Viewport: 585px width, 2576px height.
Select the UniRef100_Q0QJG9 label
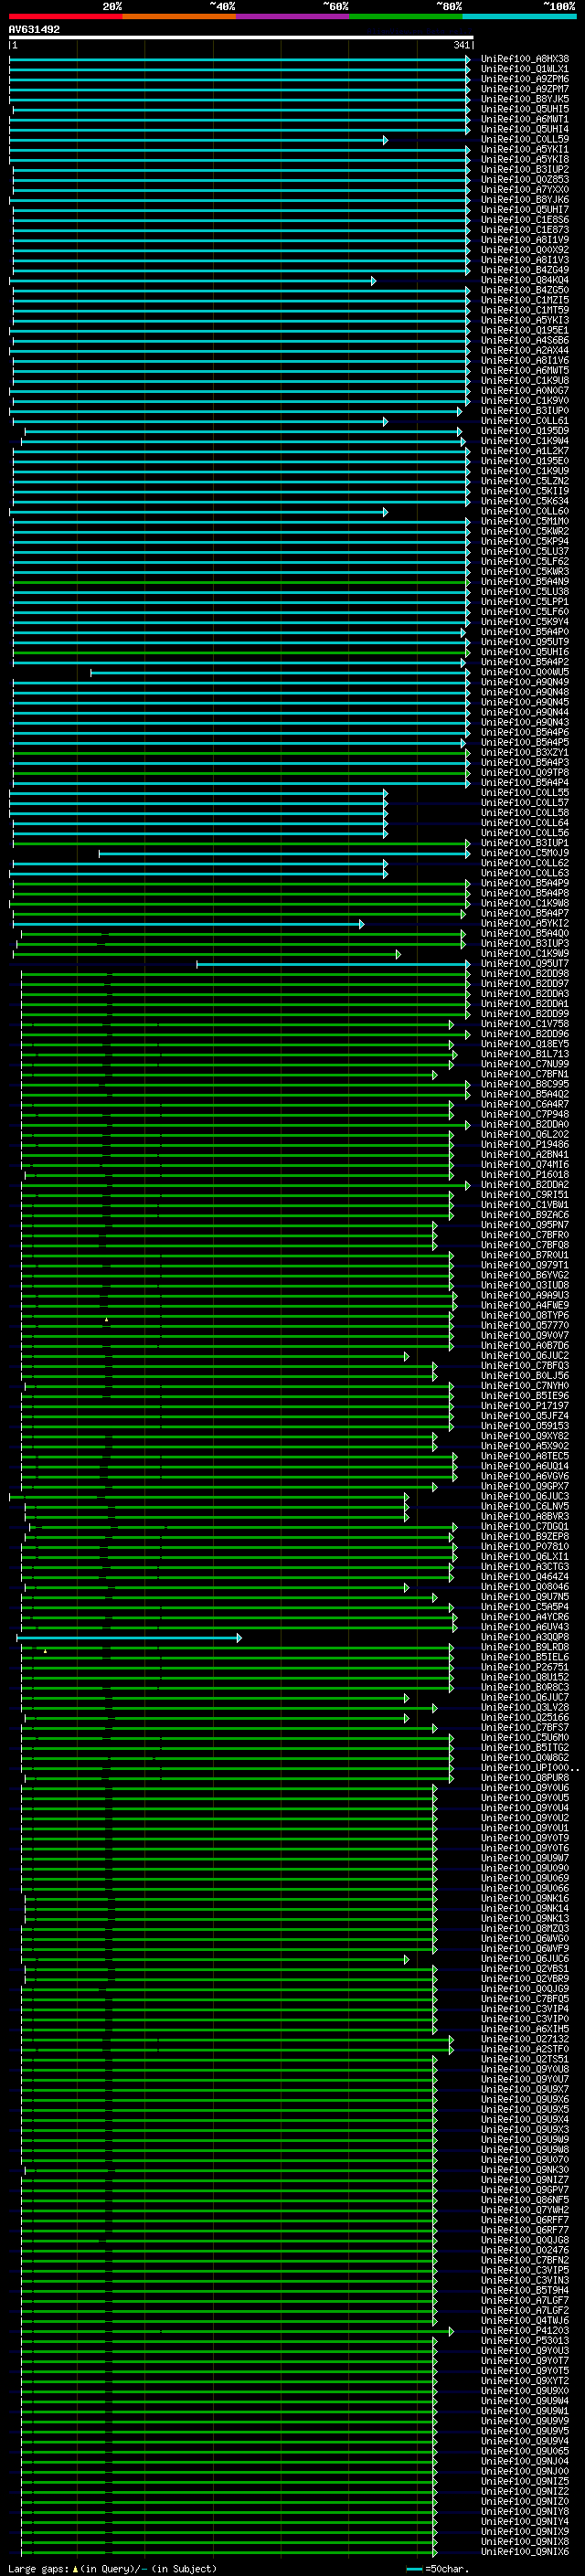pyautogui.click(x=525, y=1989)
